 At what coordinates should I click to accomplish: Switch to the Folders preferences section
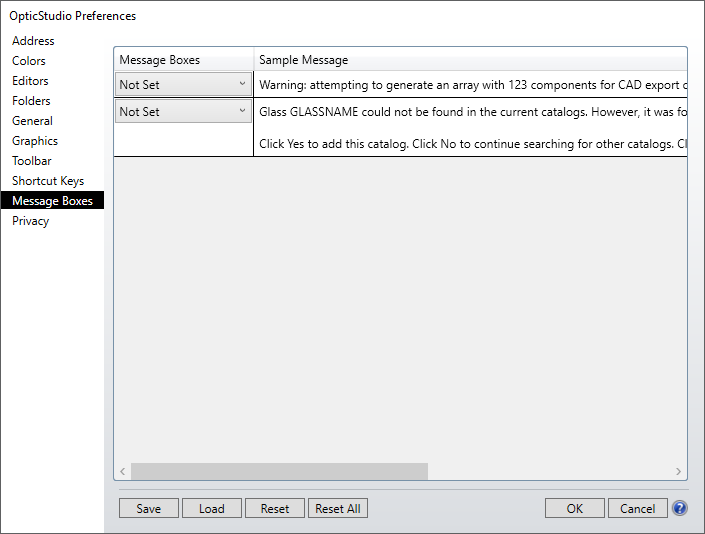click(x=31, y=101)
